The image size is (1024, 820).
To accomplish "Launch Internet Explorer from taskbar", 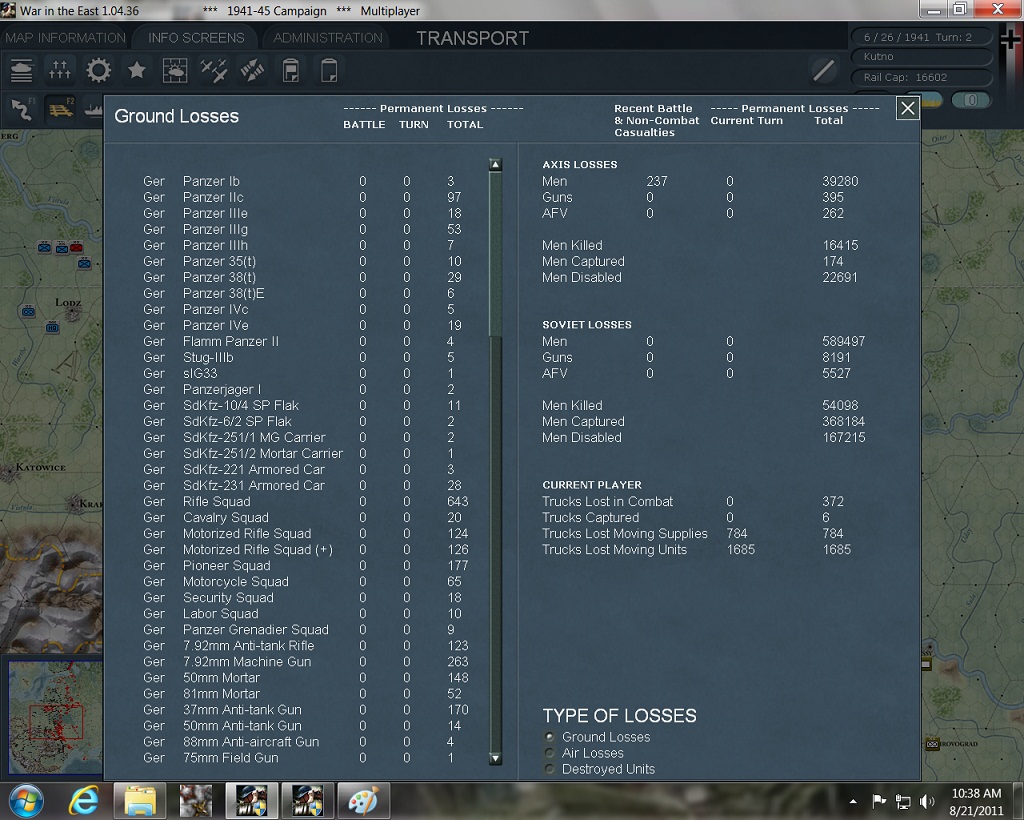I will 84,800.
